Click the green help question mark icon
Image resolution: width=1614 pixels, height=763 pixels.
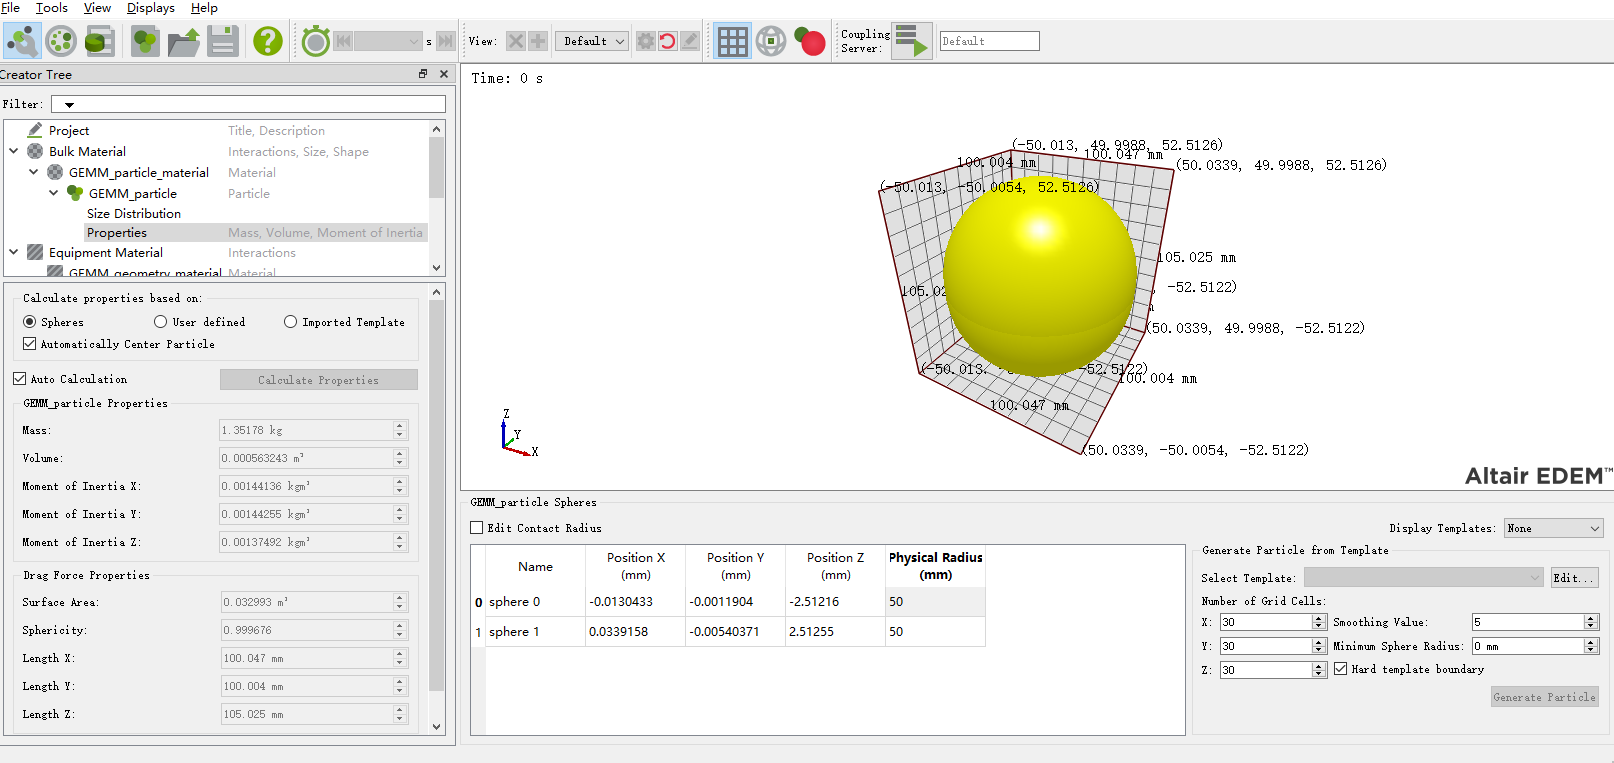point(267,41)
